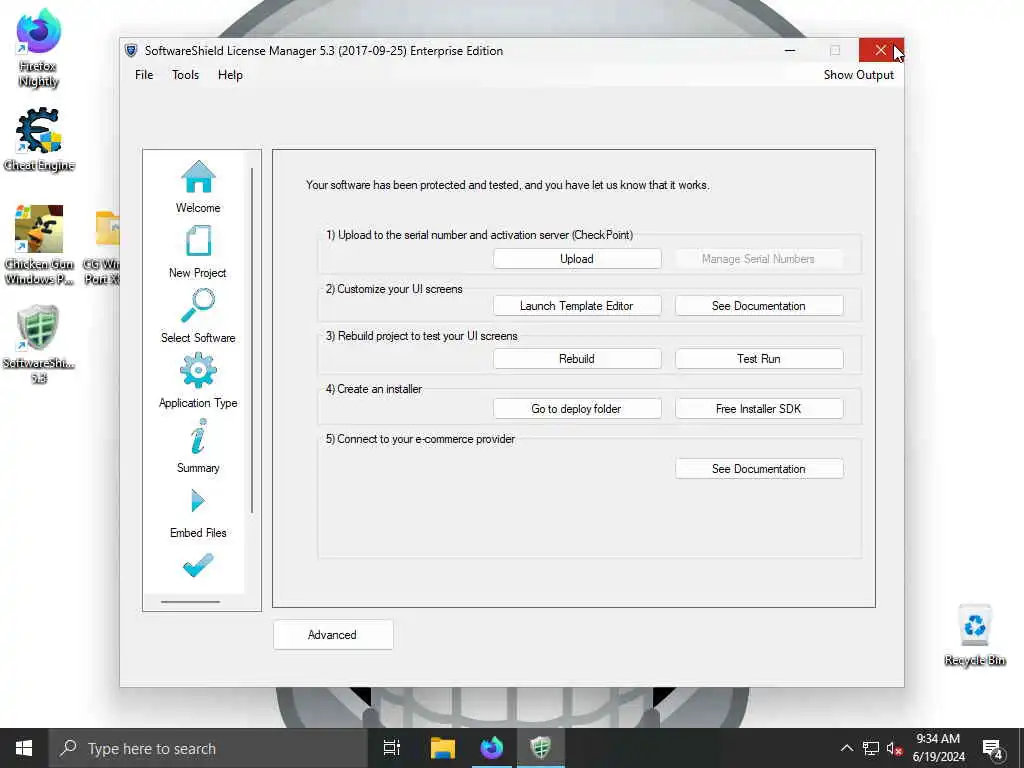
Task: Open the Recycle Bin
Action: tap(974, 635)
